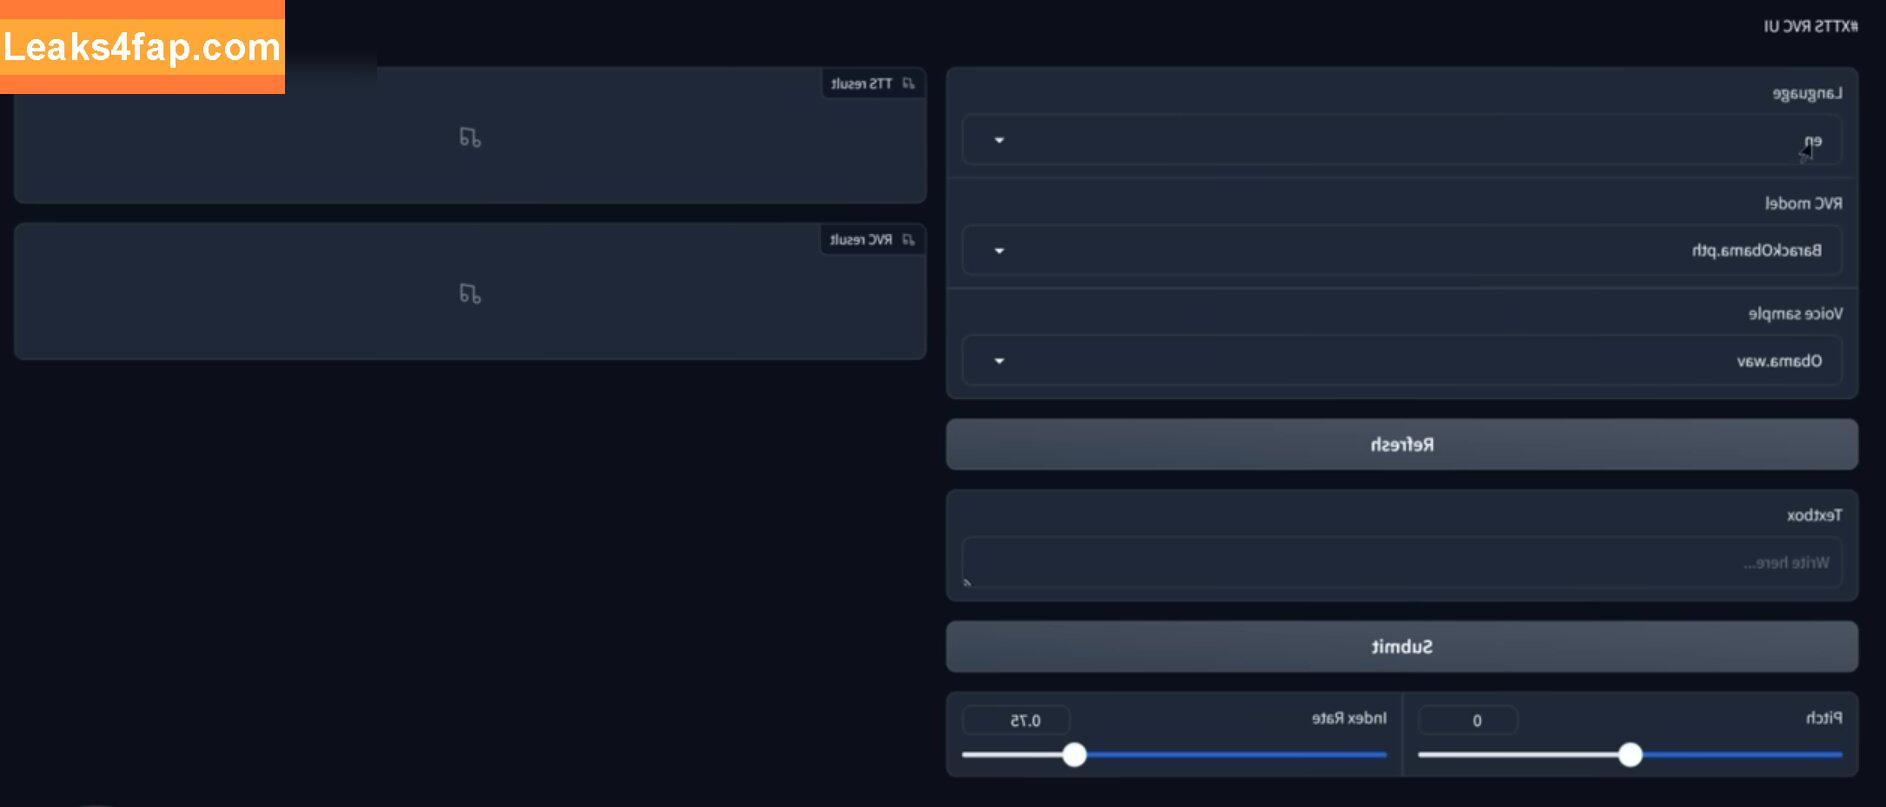The height and width of the screenshot is (807, 1886).
Task: Click the Index Rate slider handle
Action: point(1074,754)
